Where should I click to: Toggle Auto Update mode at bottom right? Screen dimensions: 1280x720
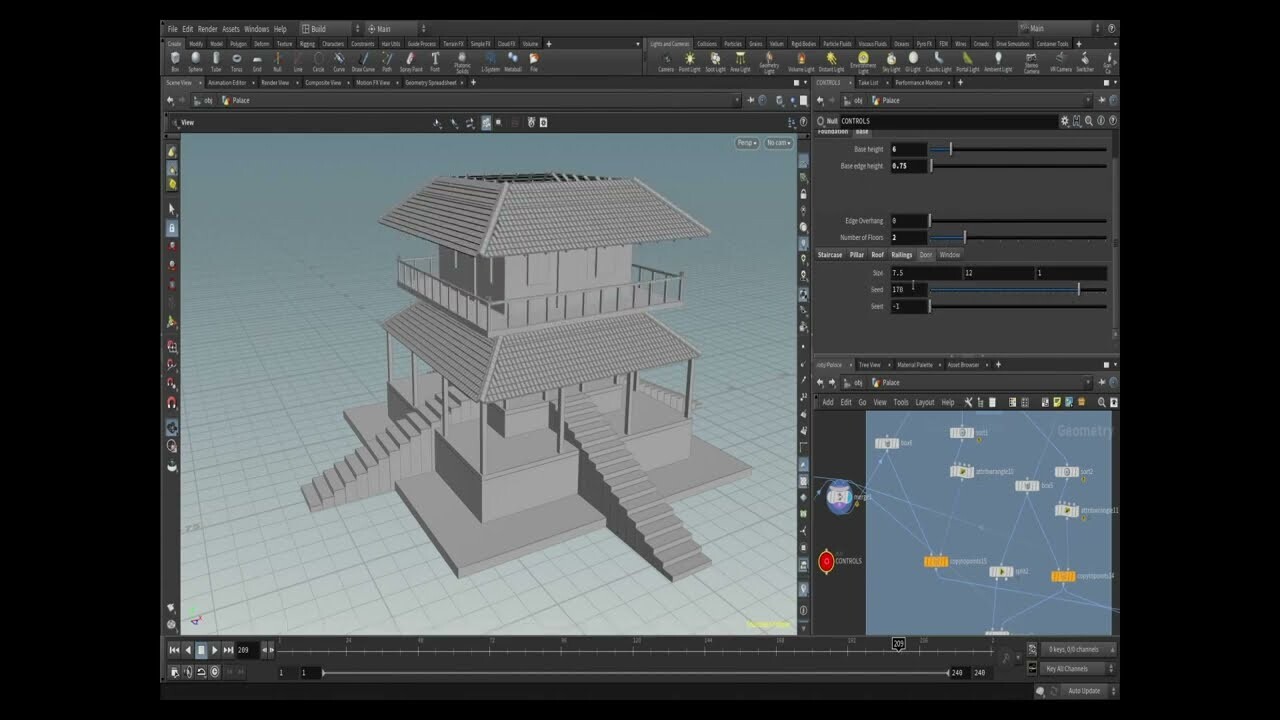(1084, 690)
